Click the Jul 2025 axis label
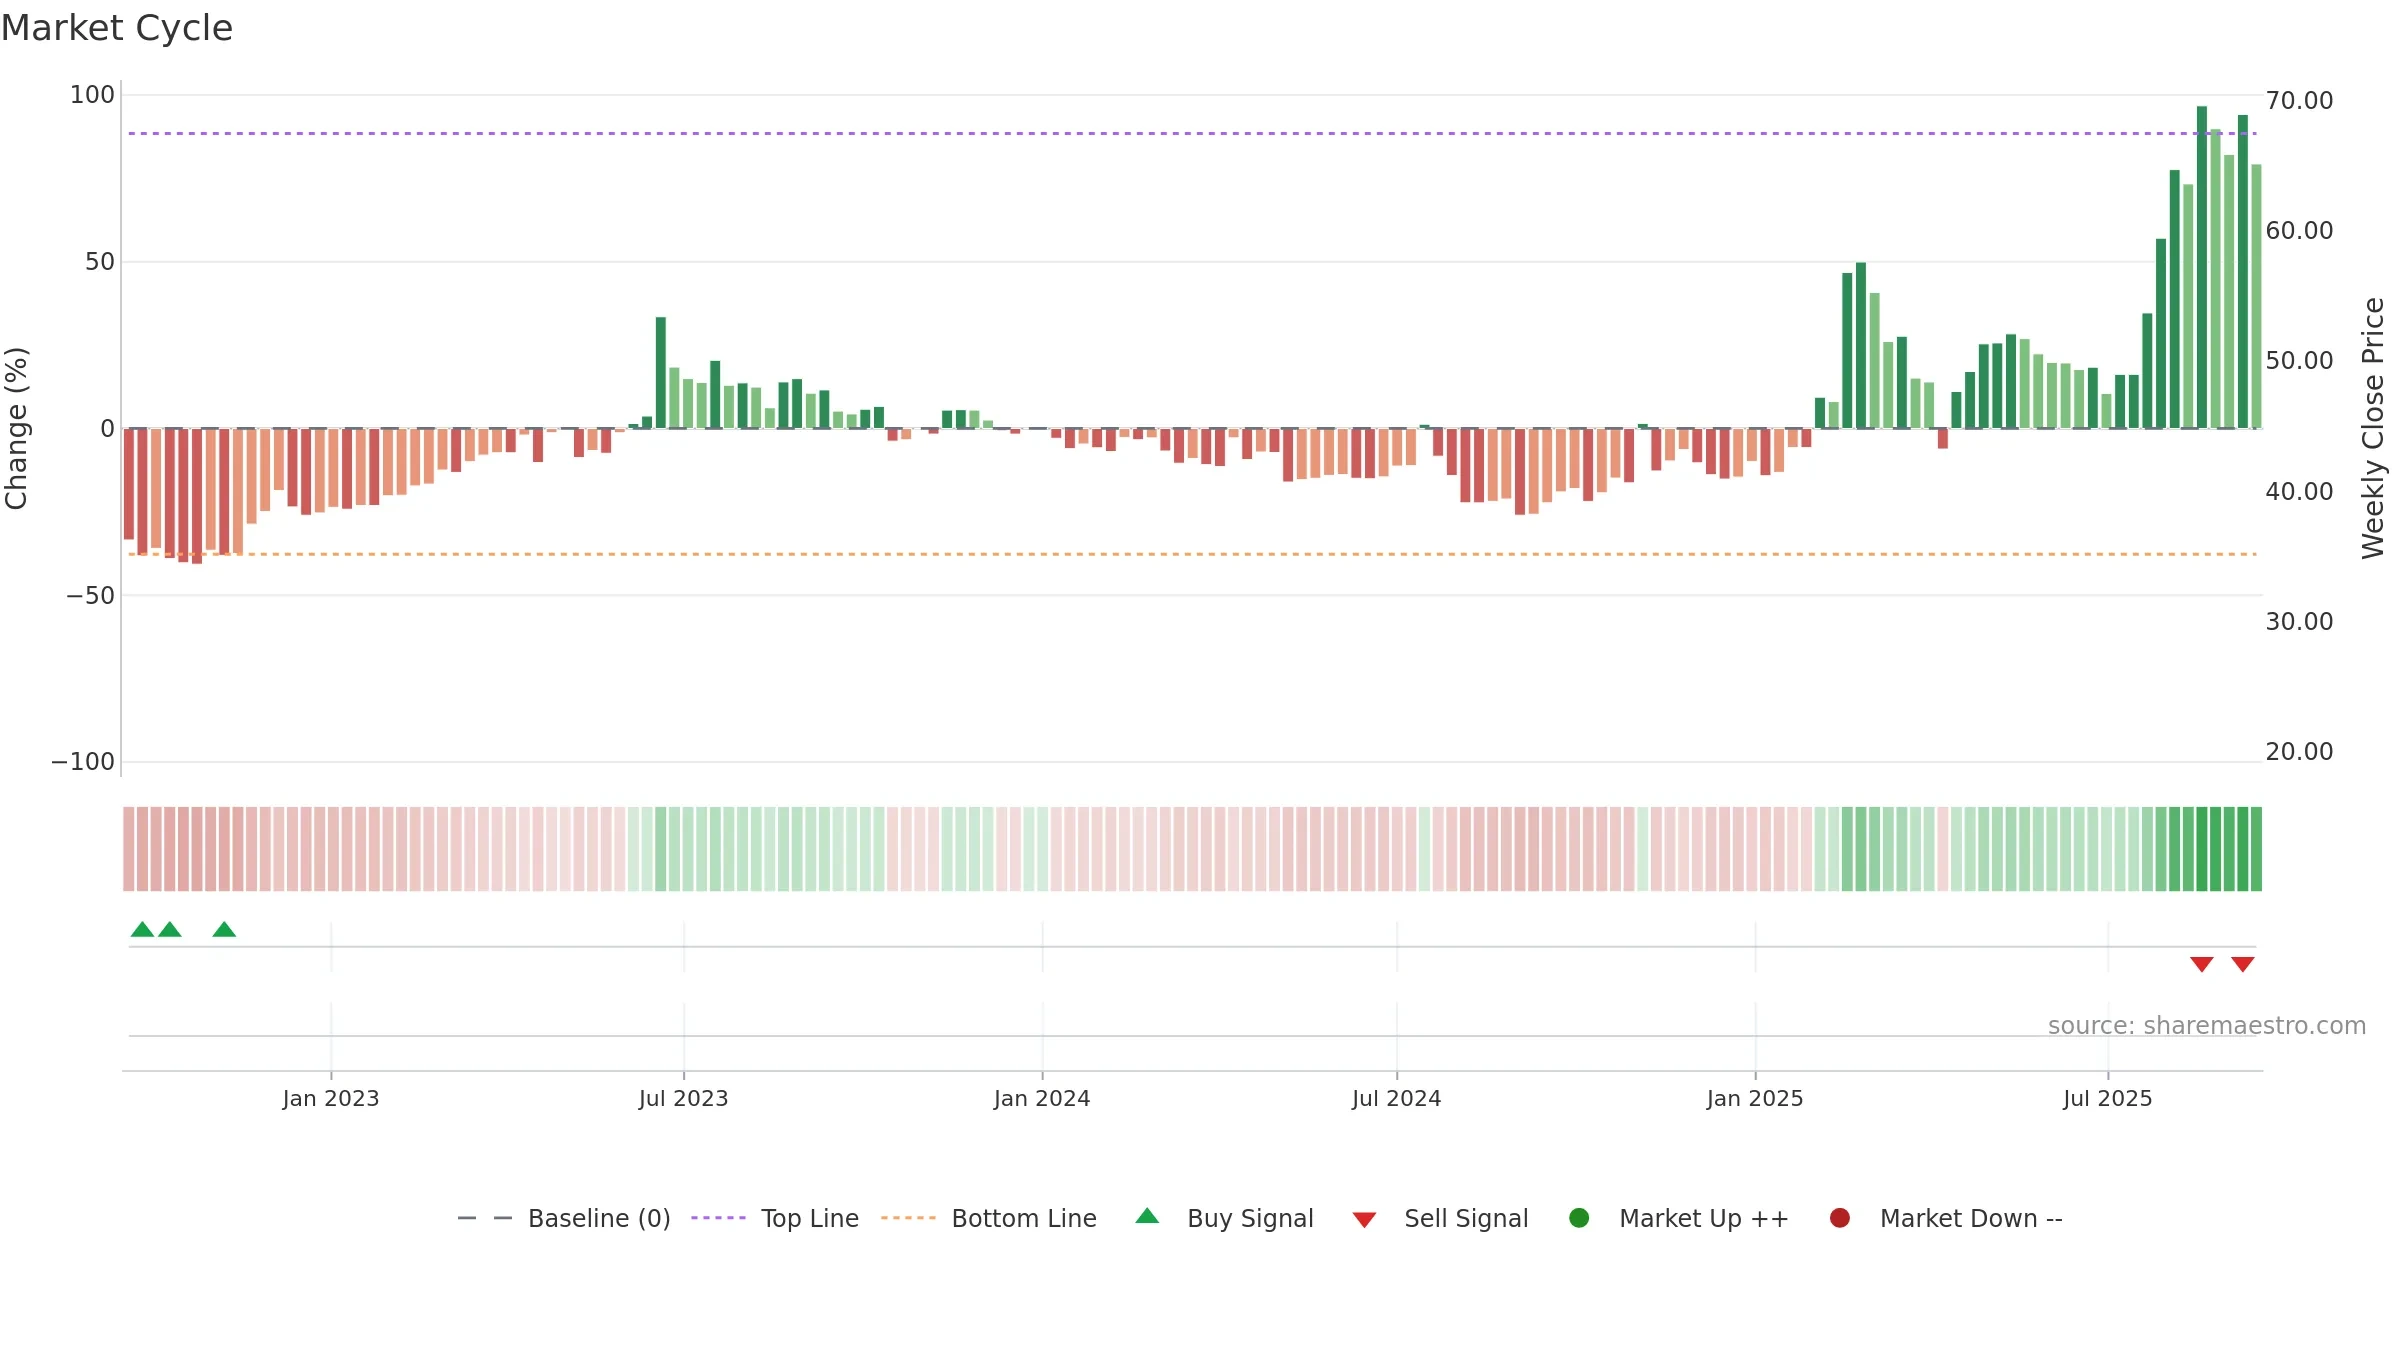This screenshot has height=1350, width=2400. (x=2108, y=1099)
